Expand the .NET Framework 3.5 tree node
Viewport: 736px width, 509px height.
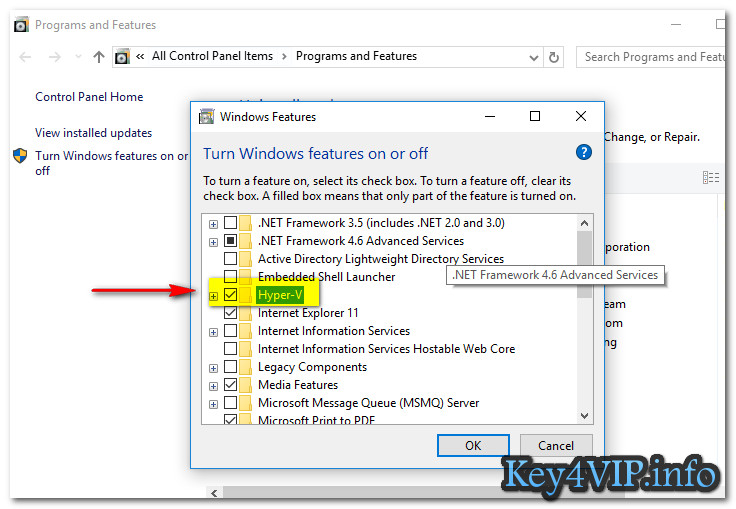pos(214,224)
